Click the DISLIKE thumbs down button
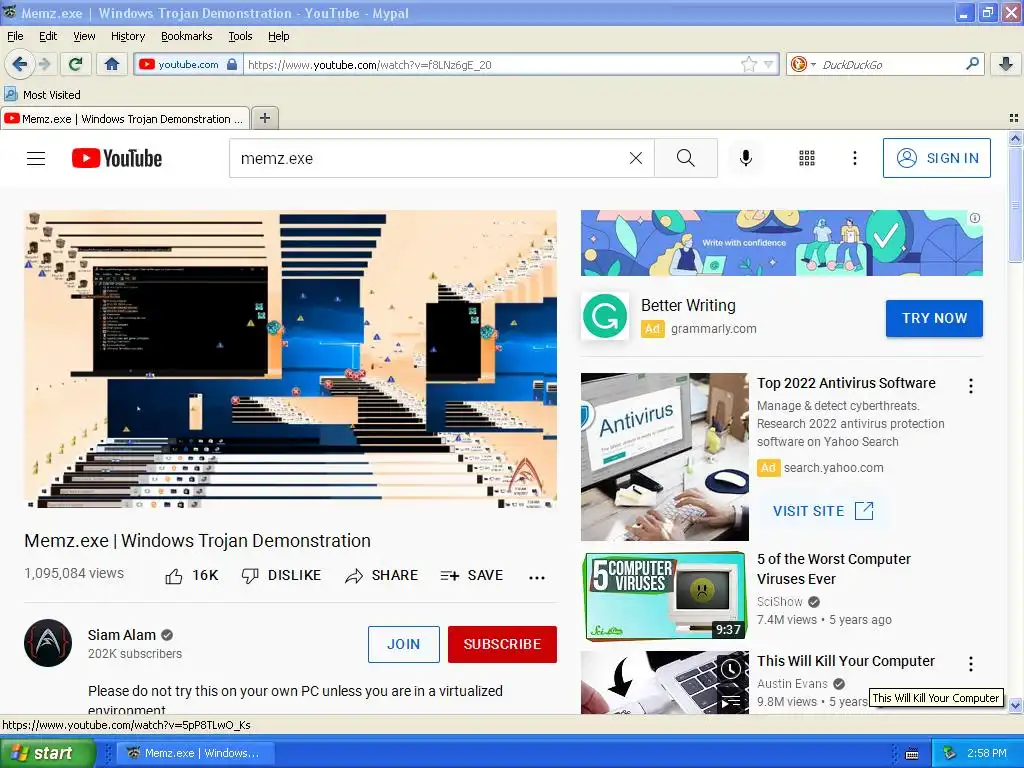 pos(281,575)
